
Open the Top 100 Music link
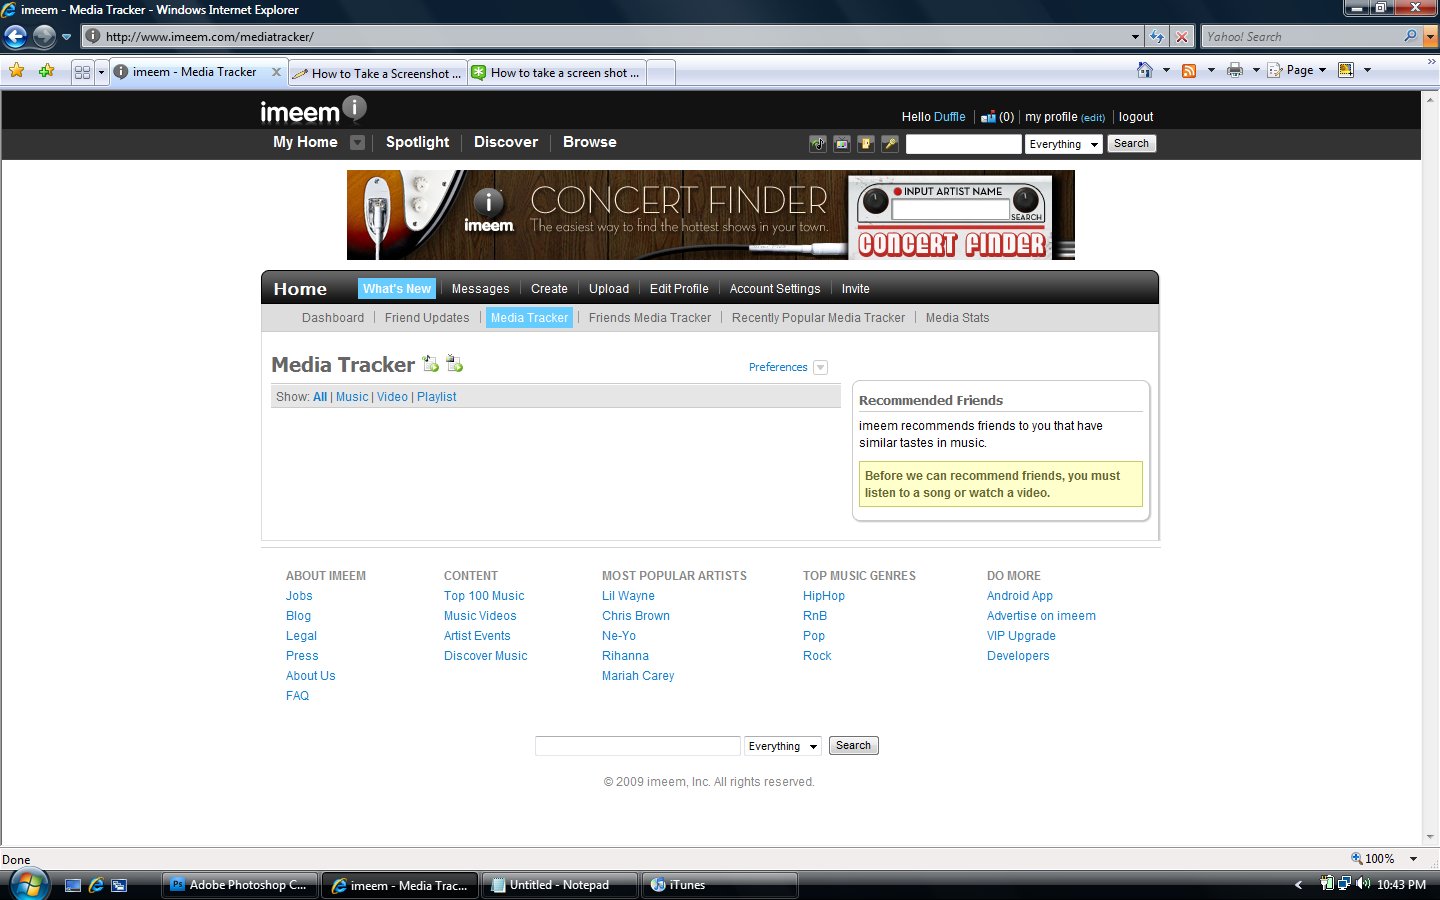coord(484,596)
